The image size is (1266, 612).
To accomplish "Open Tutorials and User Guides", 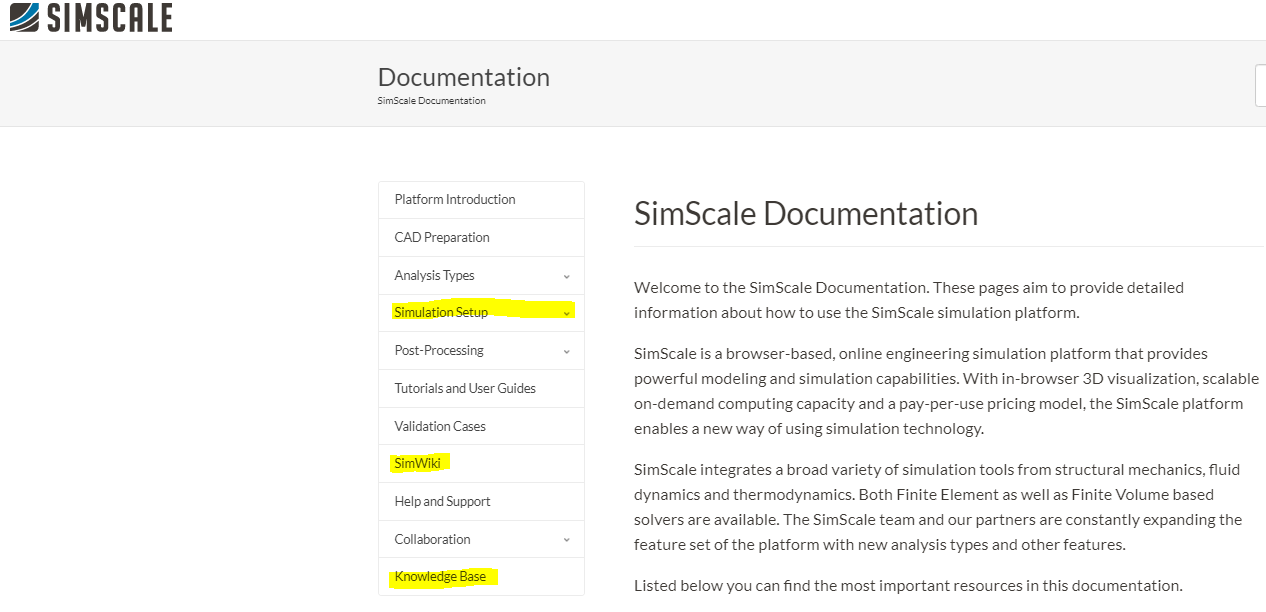I will tap(465, 388).
